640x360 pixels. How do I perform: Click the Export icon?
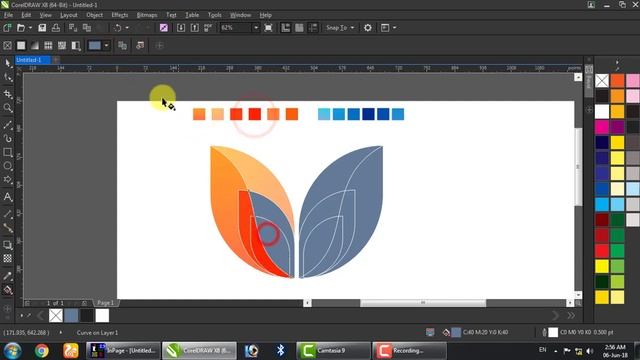pyautogui.click(x=195, y=28)
